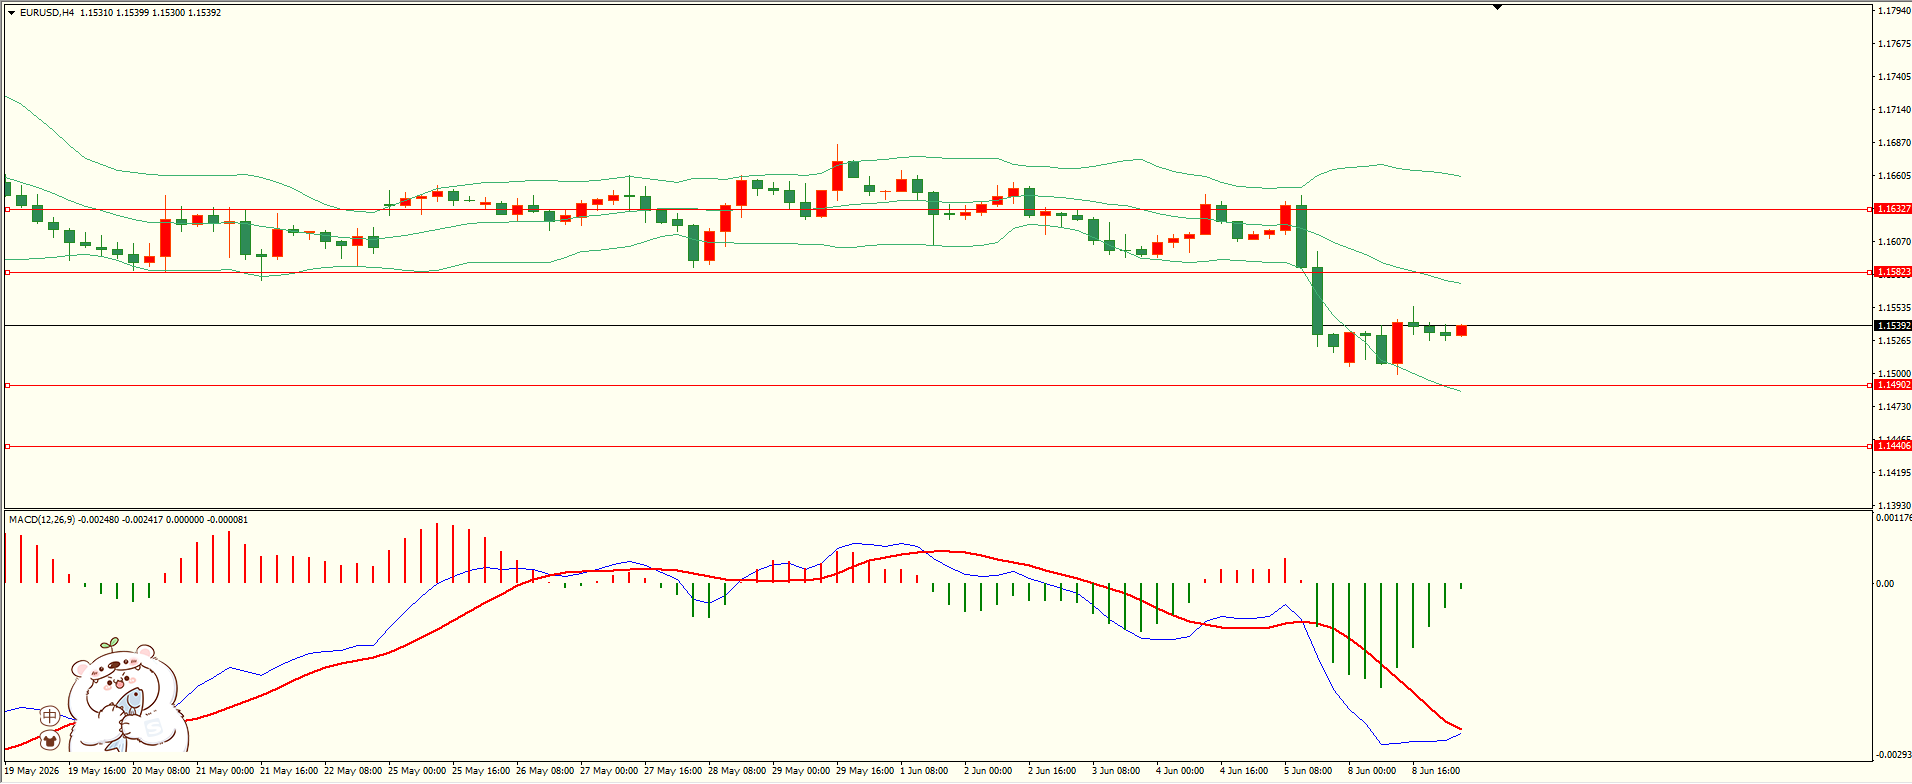Select the 1.16327 horizontal line price tag

[1893, 209]
